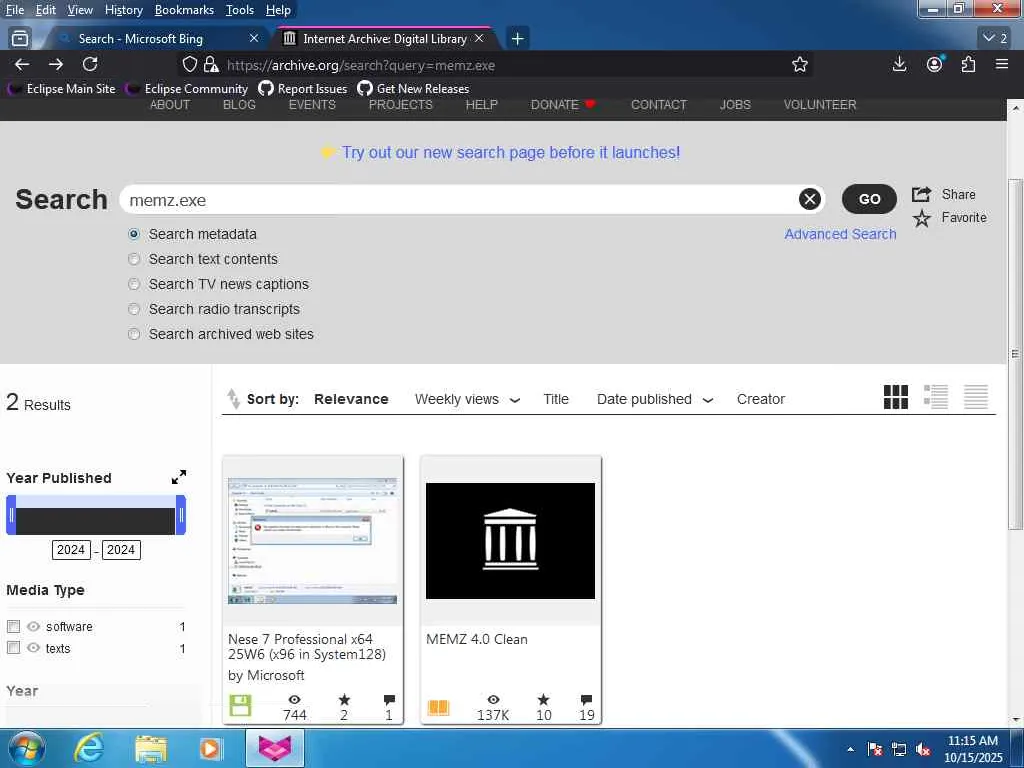
Task: Open the Bookmarks menu
Action: (x=184, y=10)
